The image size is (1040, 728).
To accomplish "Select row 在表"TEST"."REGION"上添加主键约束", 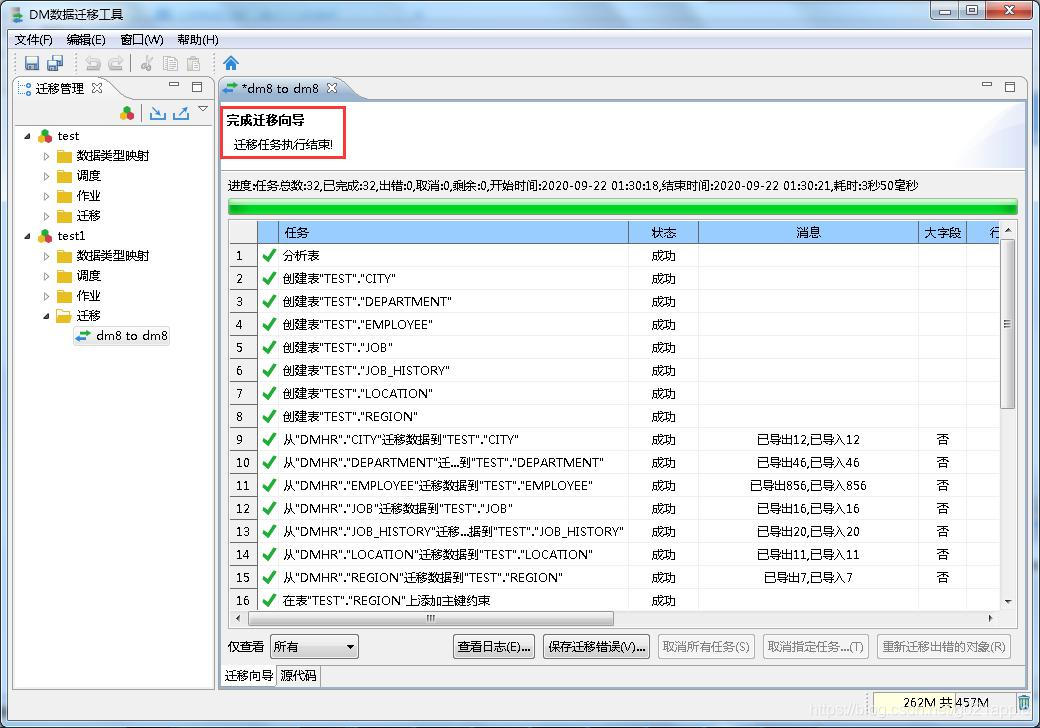I will [614, 601].
